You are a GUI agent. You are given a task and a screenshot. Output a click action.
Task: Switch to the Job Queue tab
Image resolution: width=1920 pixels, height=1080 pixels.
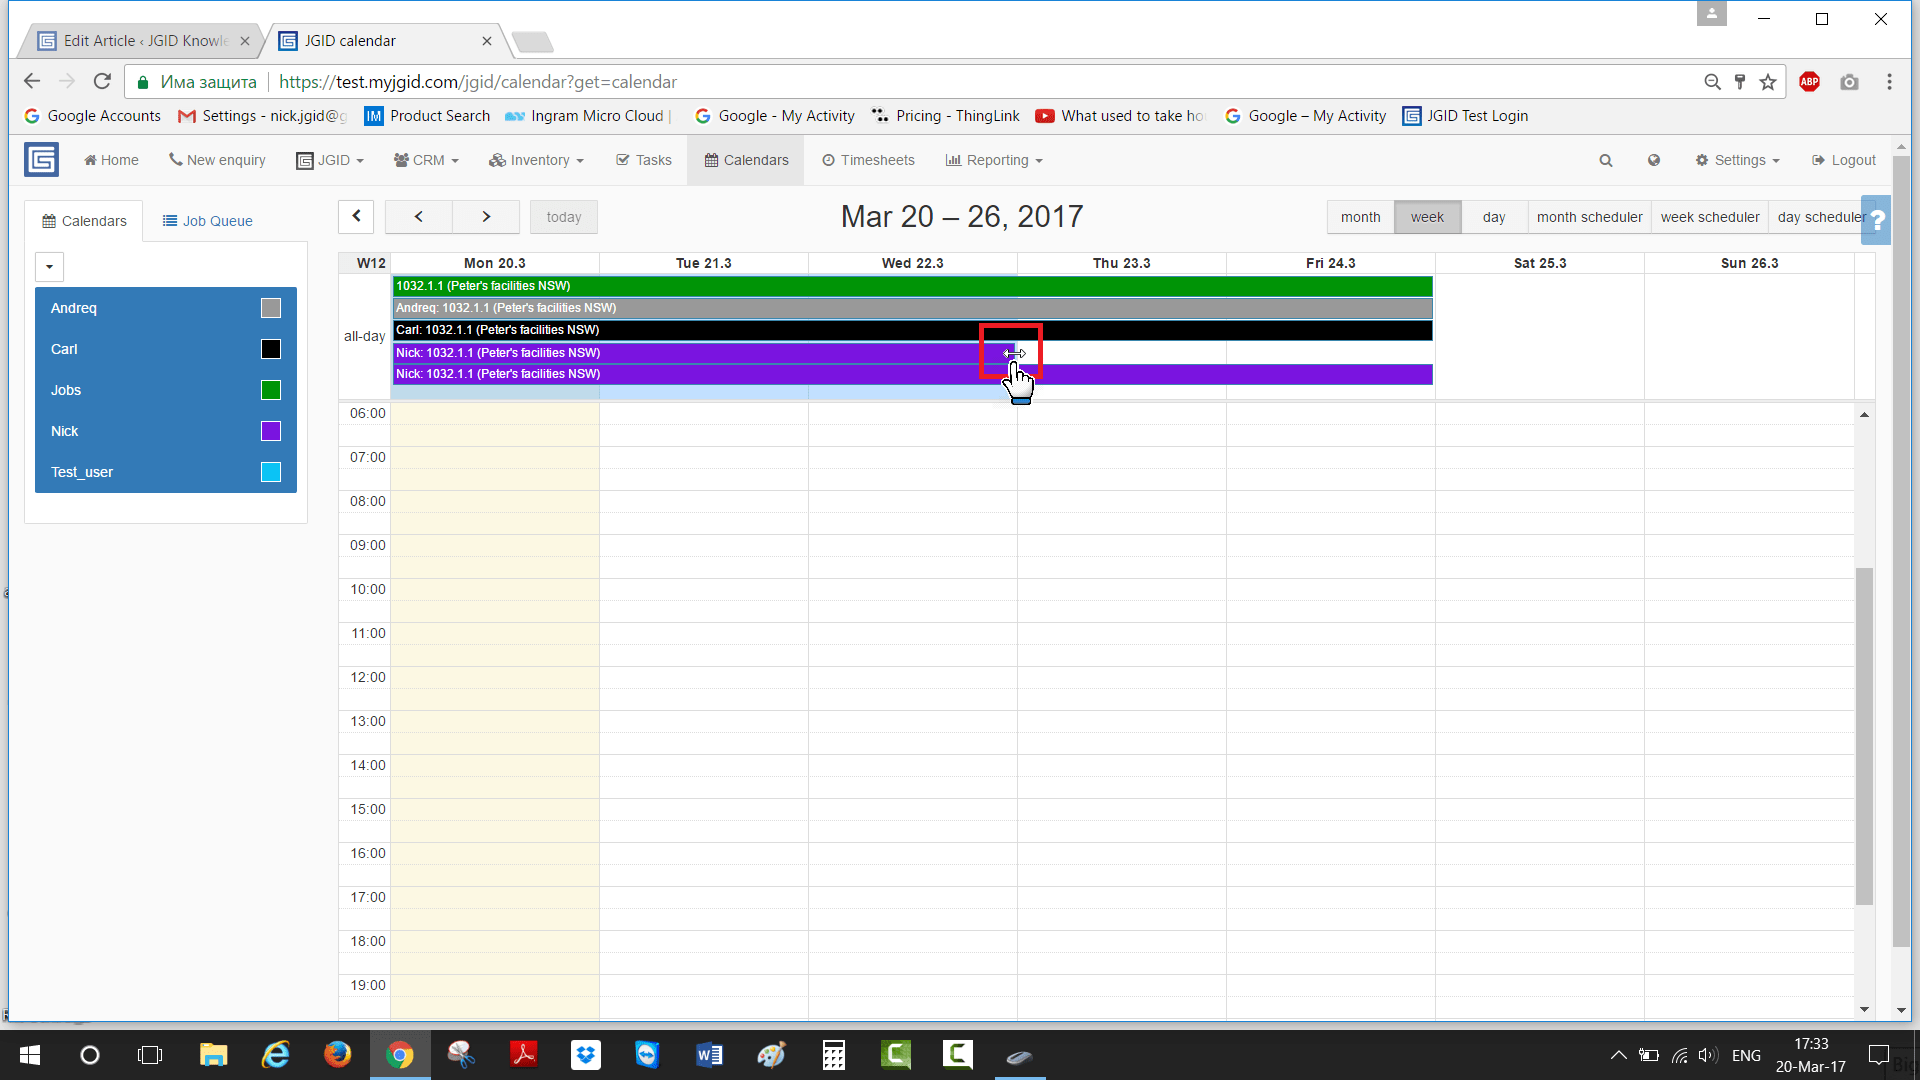tap(208, 221)
